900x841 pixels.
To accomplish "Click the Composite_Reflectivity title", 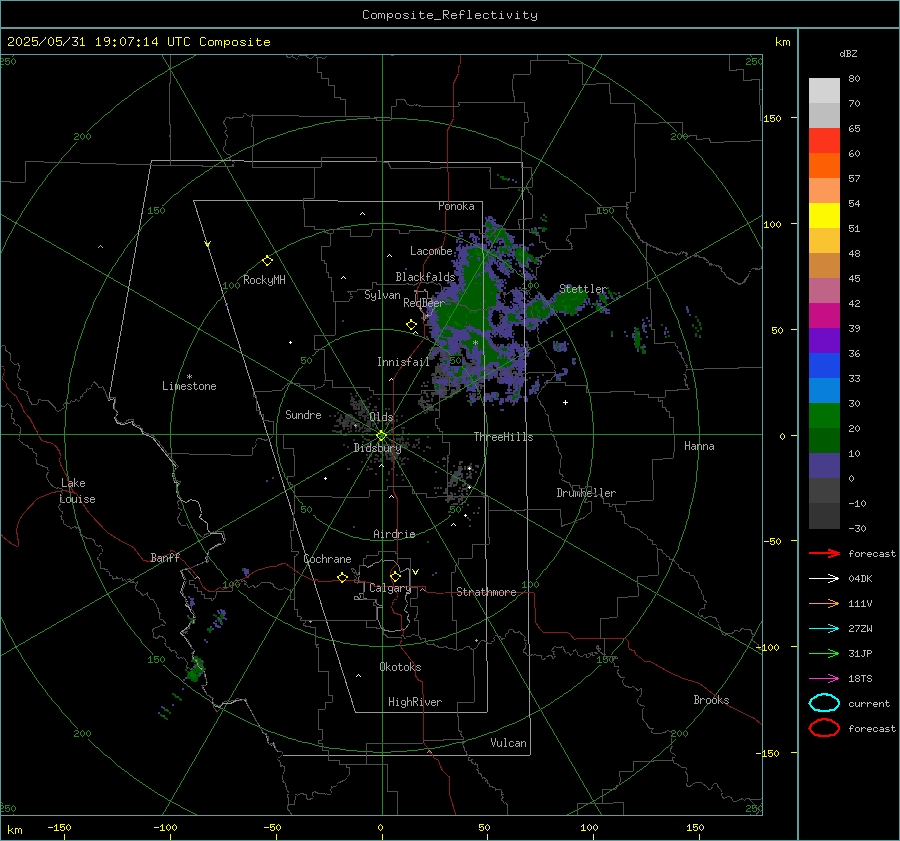I will 450,15.
